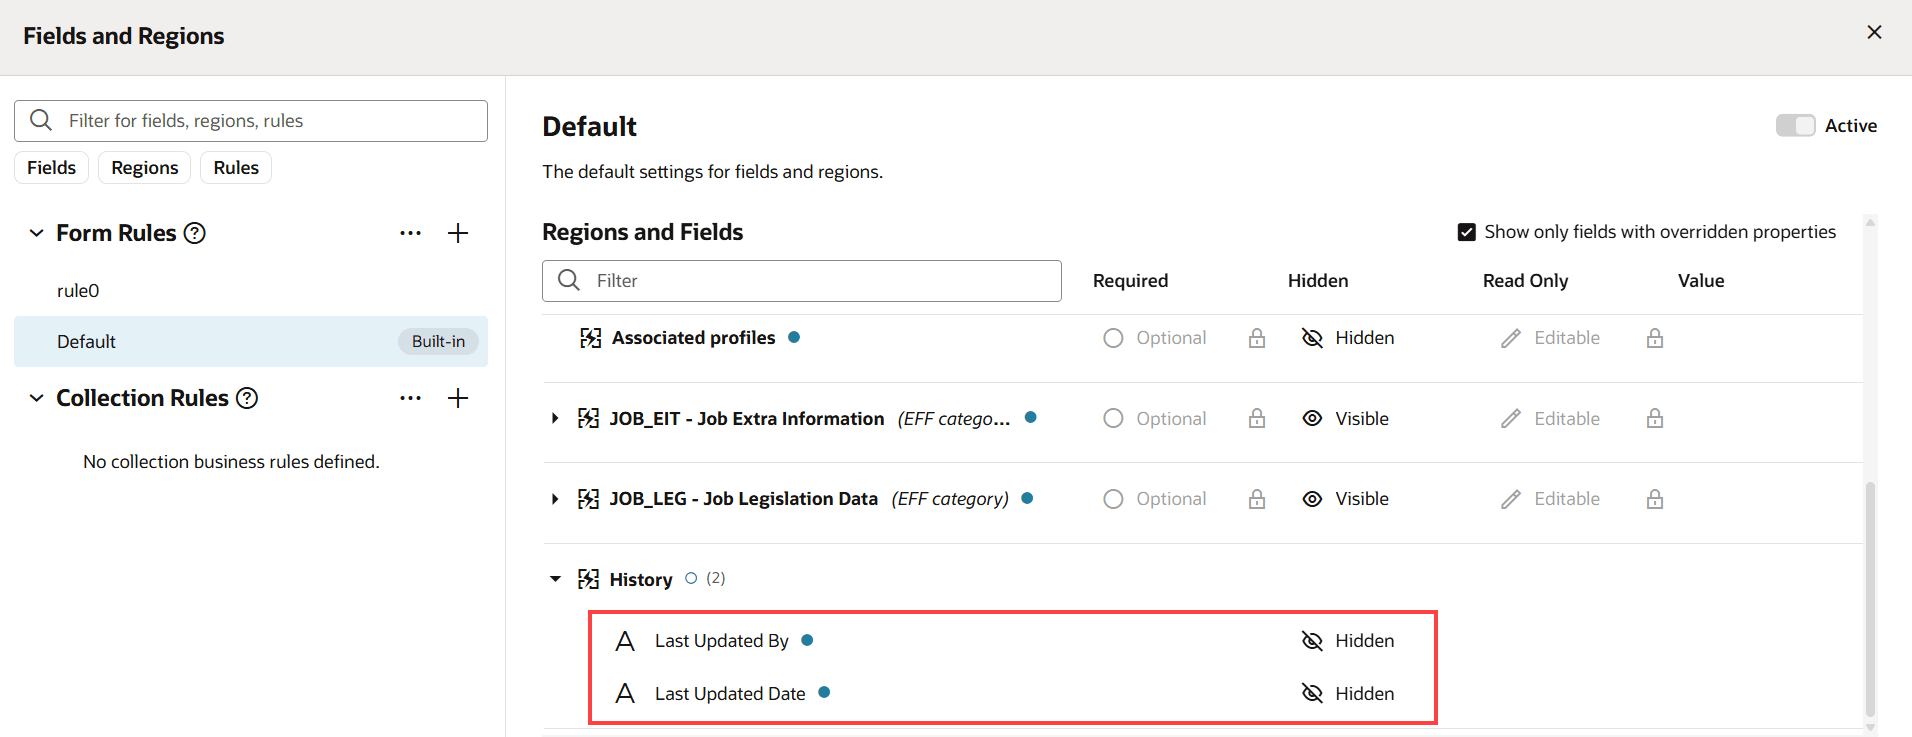
Task: Uncheck Show only fields with overridden properties
Action: coord(1467,232)
